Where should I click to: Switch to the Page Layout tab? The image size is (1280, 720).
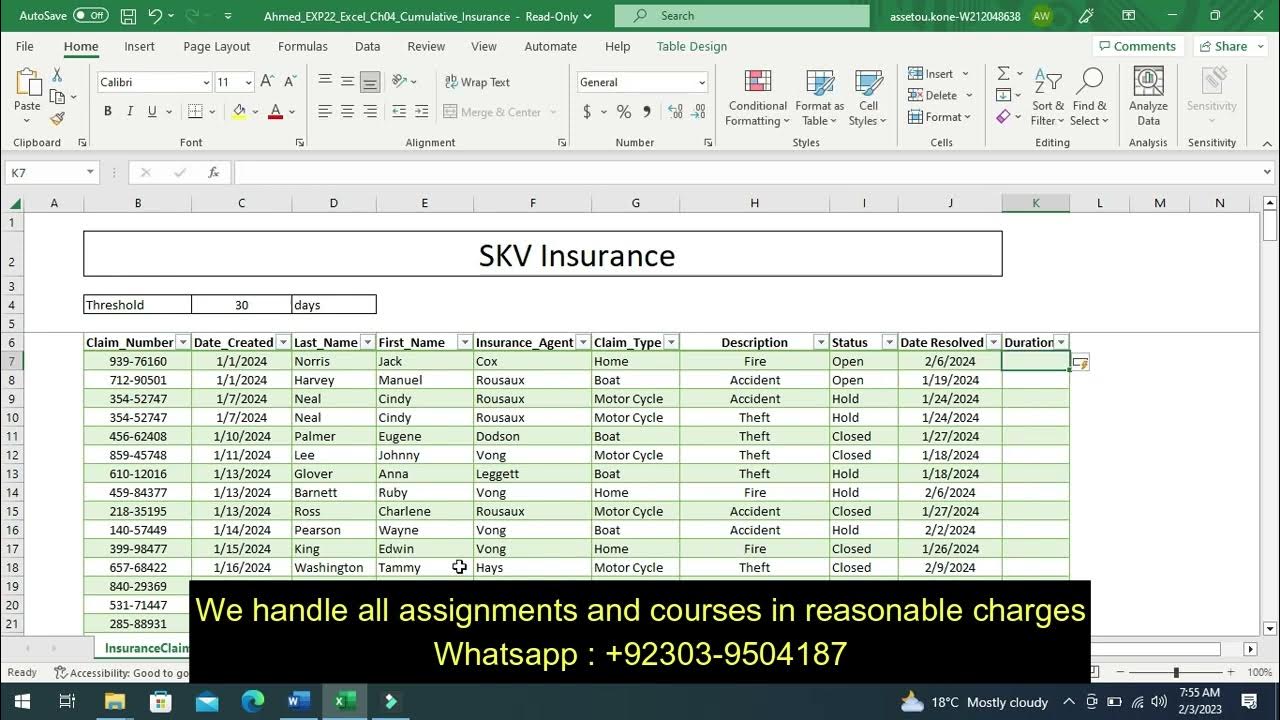217,46
